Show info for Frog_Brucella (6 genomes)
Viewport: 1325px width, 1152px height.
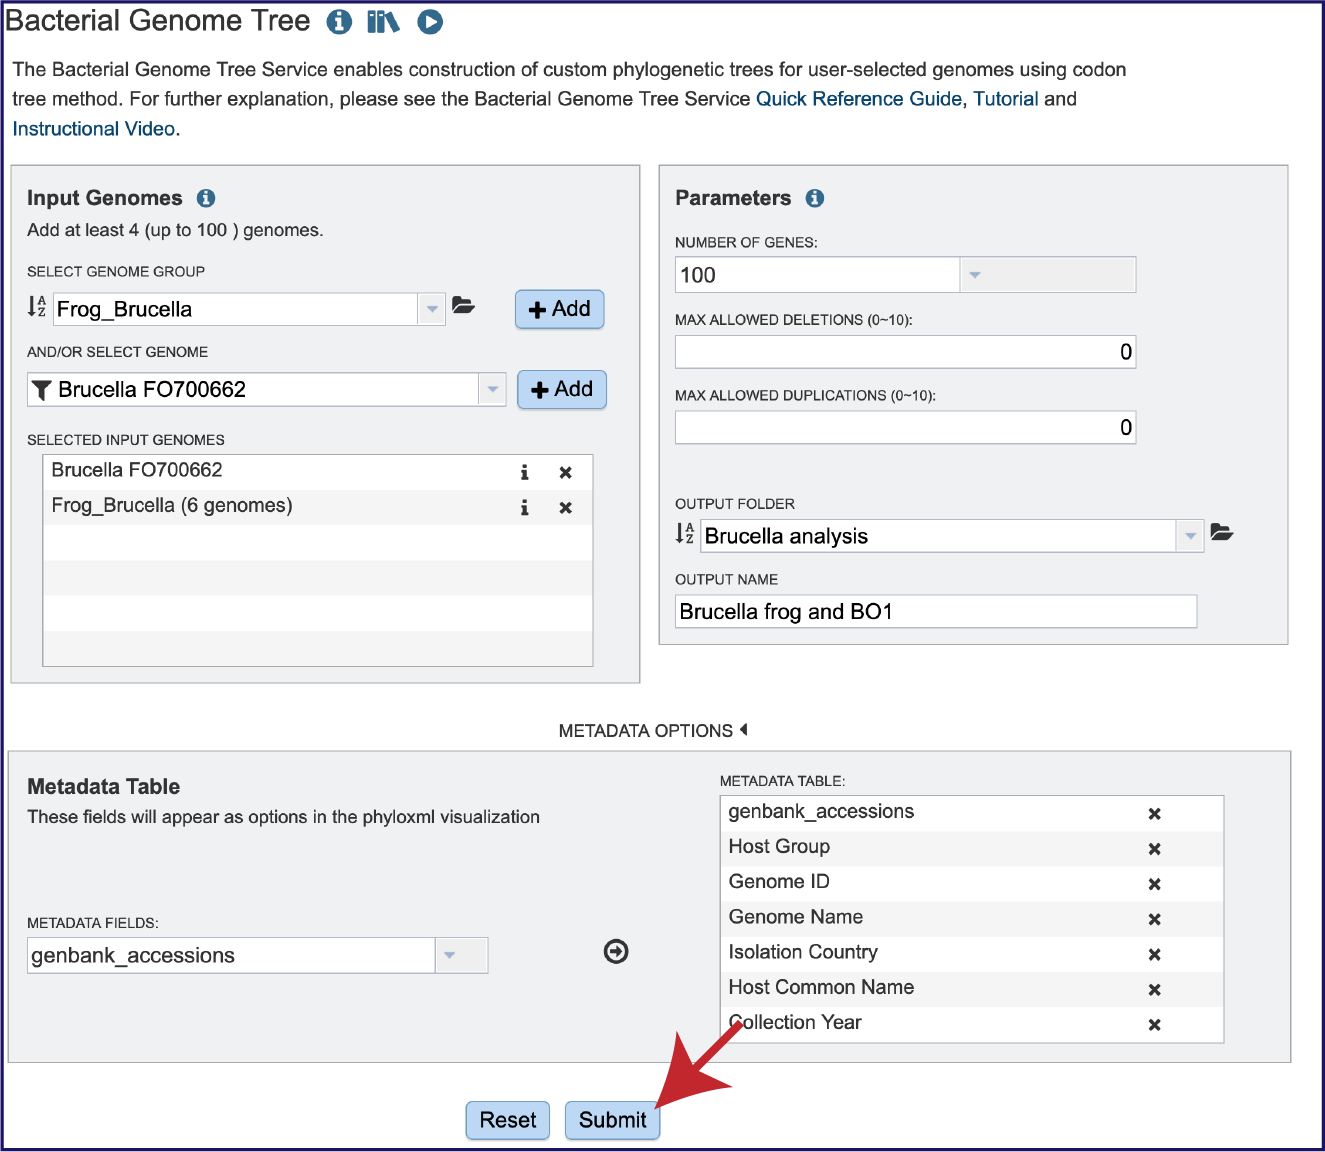pos(524,508)
